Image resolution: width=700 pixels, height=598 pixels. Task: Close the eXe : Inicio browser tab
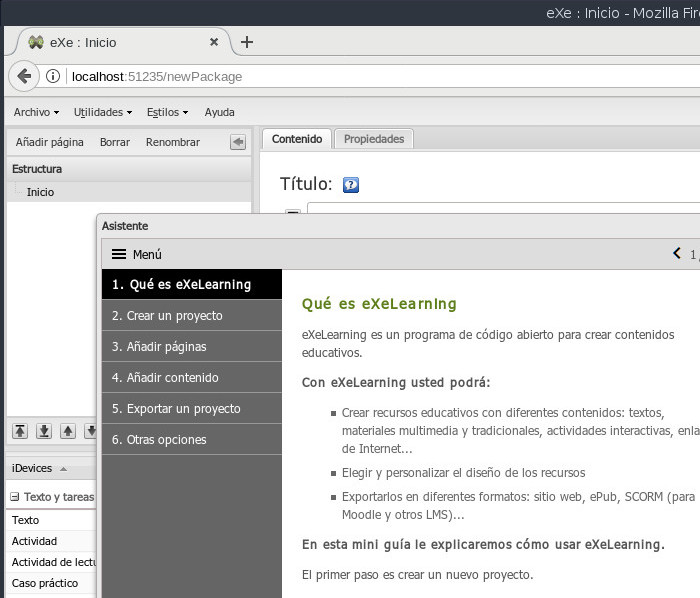coord(214,42)
